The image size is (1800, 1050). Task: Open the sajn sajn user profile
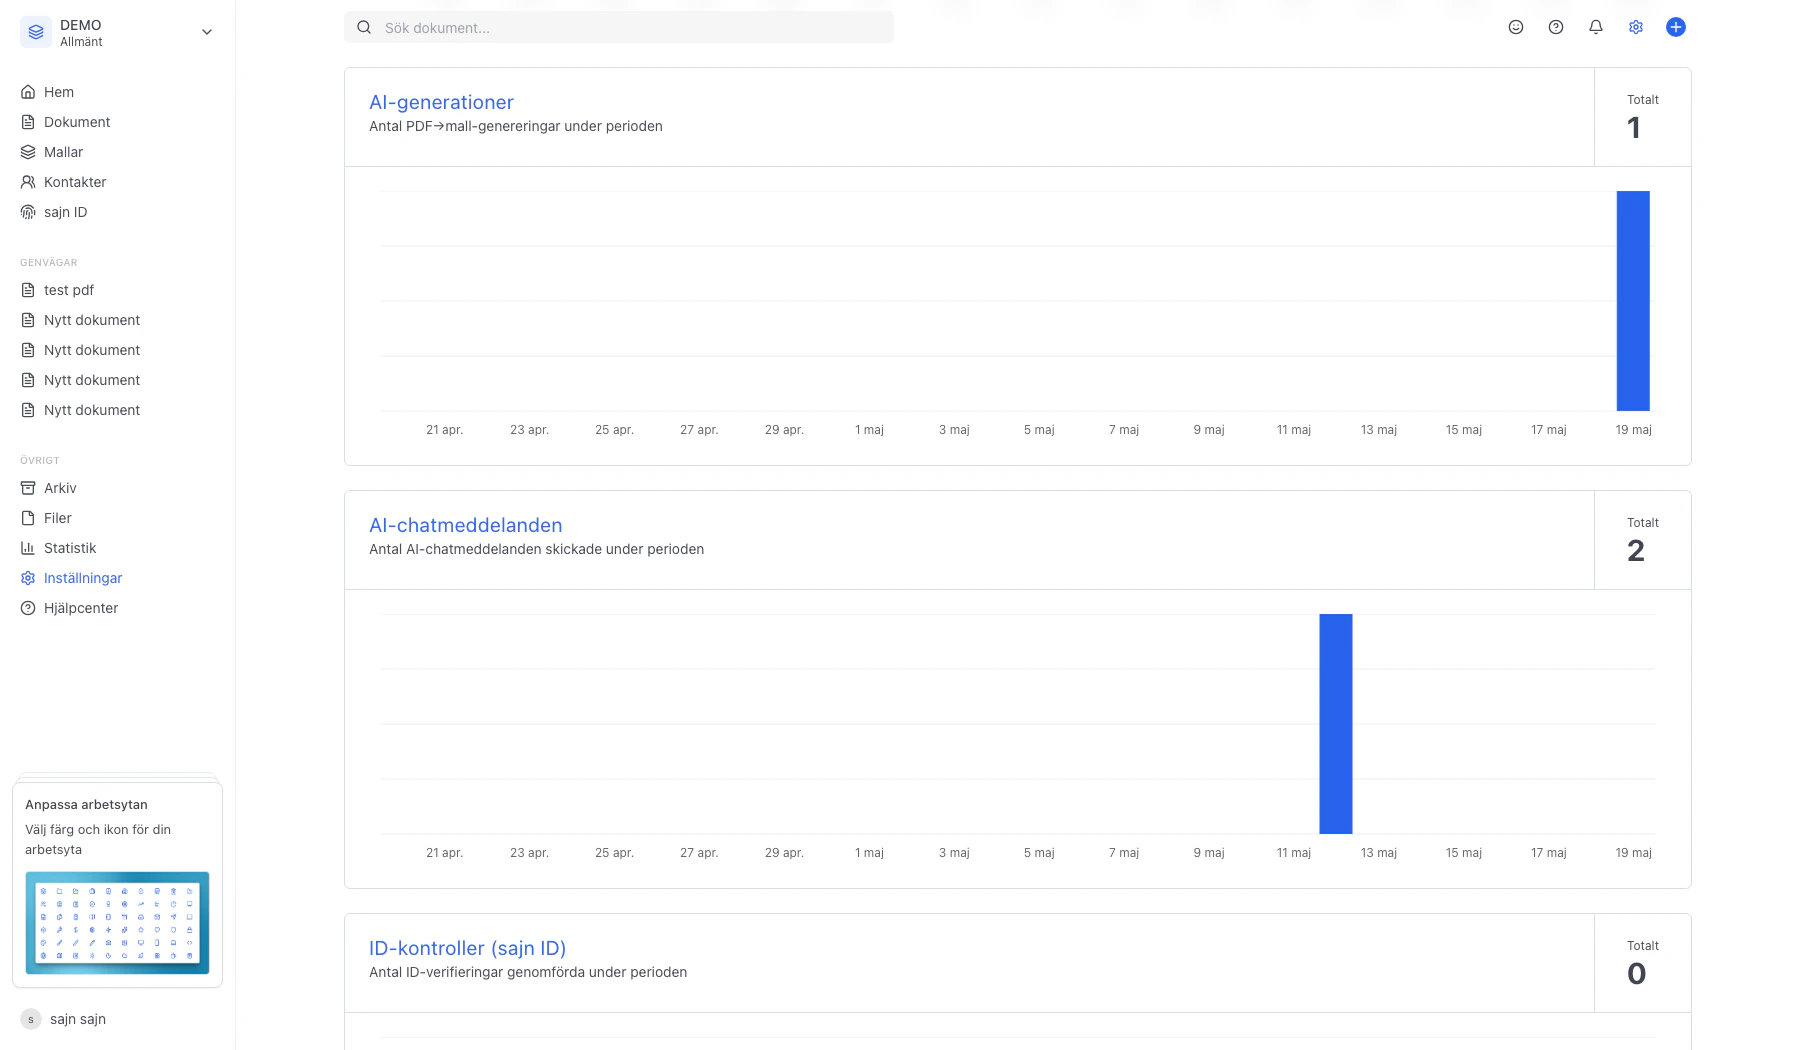[78, 1019]
